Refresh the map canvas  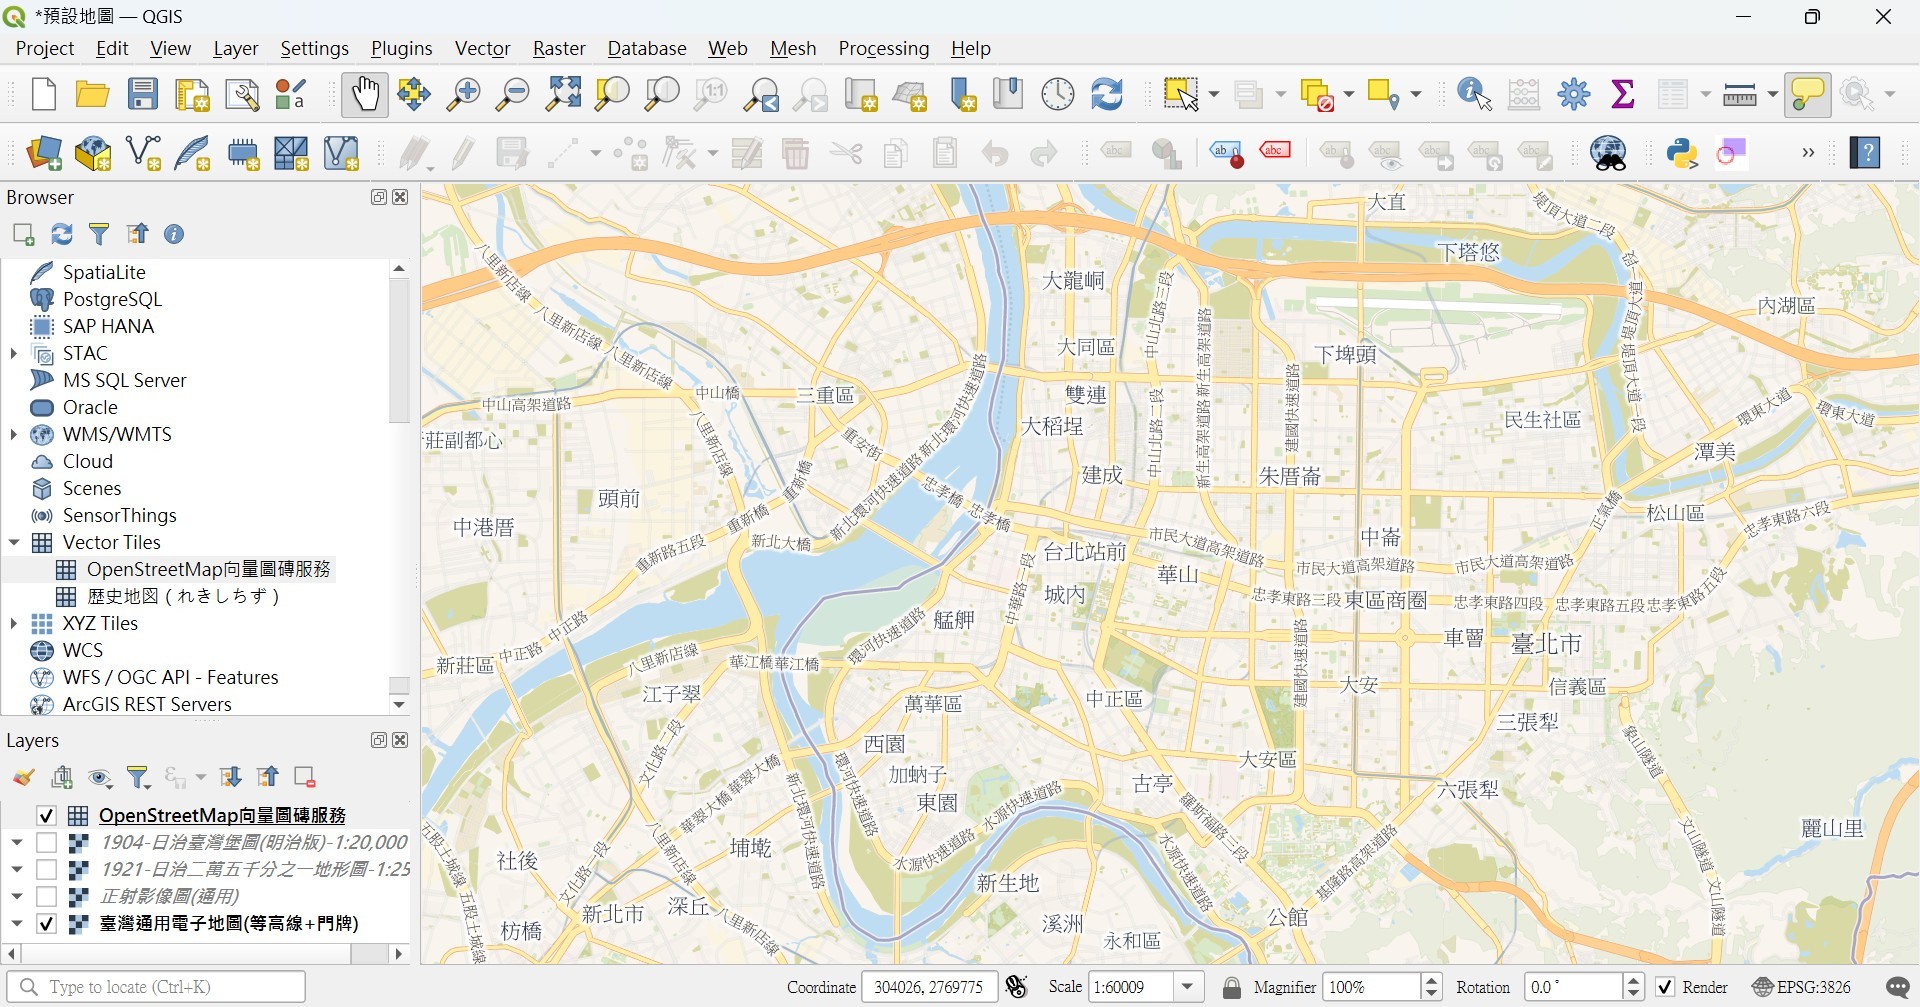point(1106,93)
